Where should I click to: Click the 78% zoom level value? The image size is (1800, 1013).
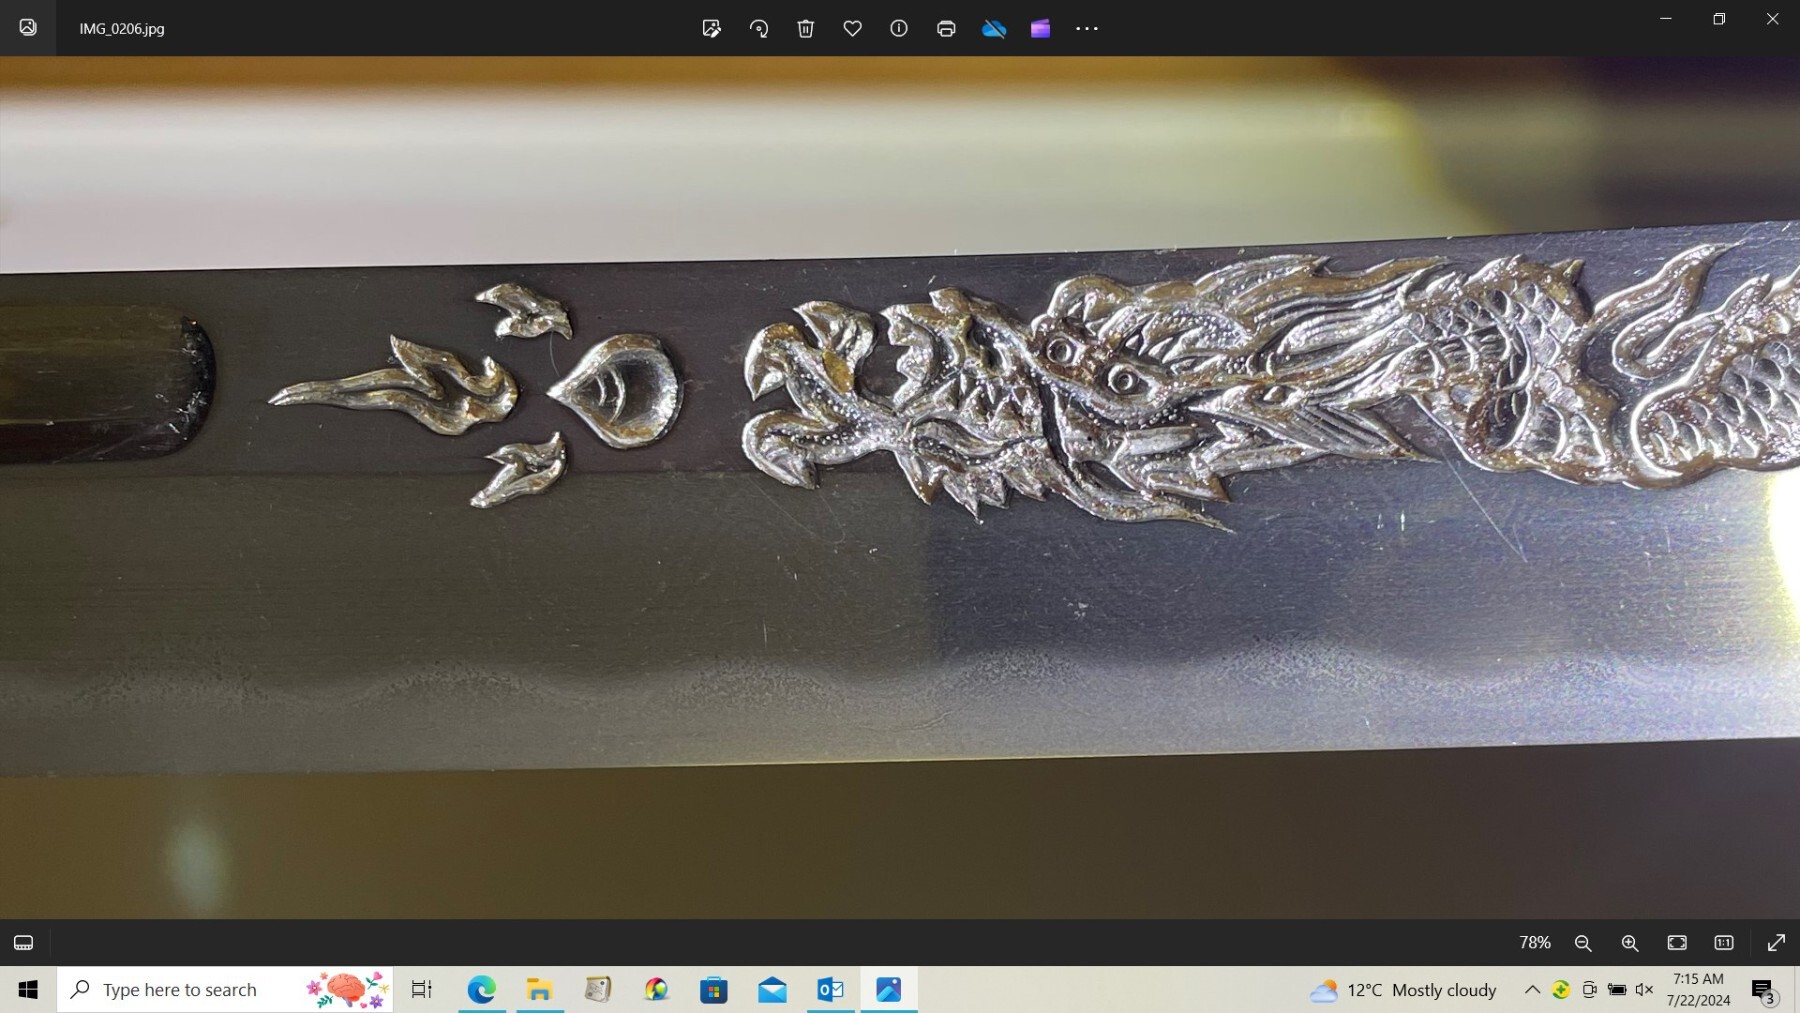[x=1535, y=942]
